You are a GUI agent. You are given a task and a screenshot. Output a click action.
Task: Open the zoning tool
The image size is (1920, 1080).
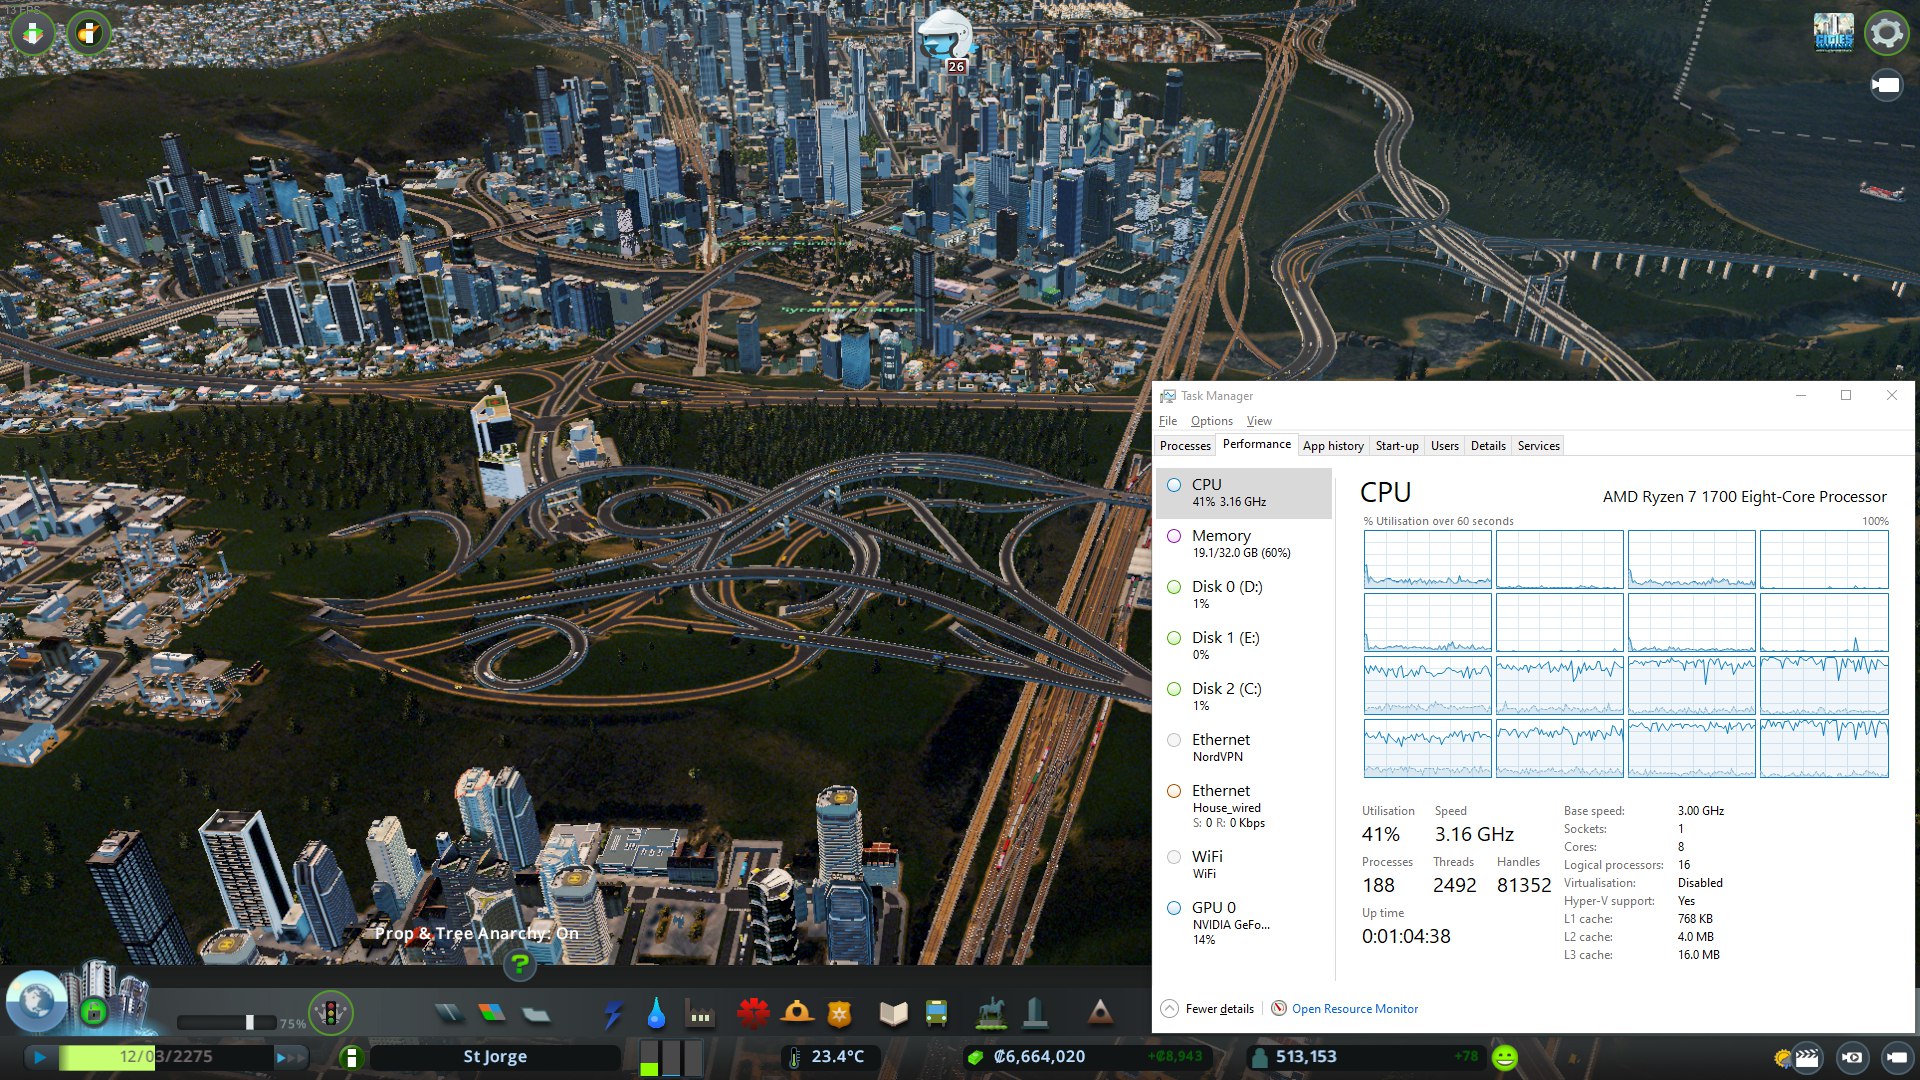[x=492, y=1014]
